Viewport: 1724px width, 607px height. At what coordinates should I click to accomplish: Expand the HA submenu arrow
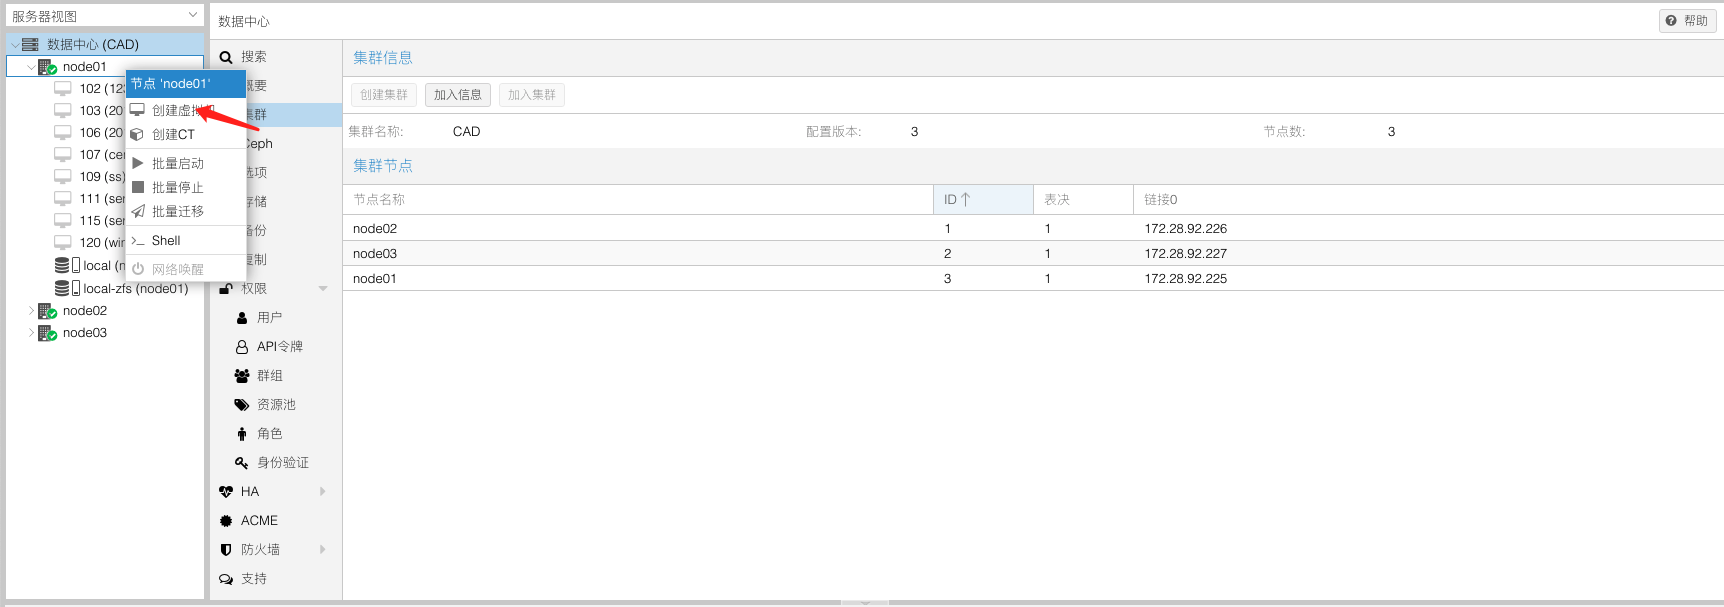click(323, 492)
